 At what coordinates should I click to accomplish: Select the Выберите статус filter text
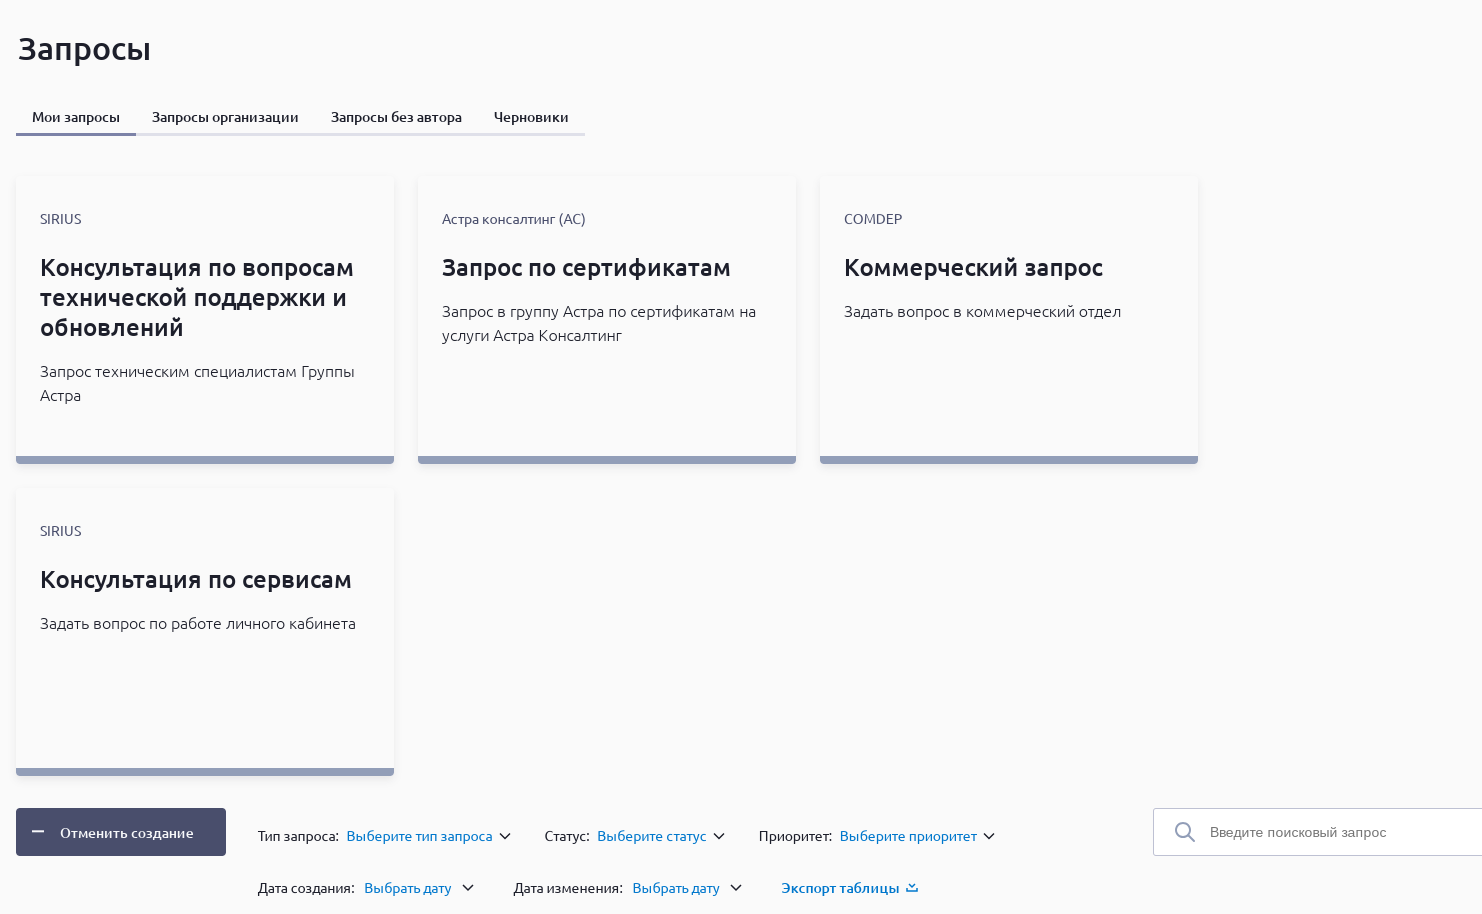pyautogui.click(x=651, y=836)
